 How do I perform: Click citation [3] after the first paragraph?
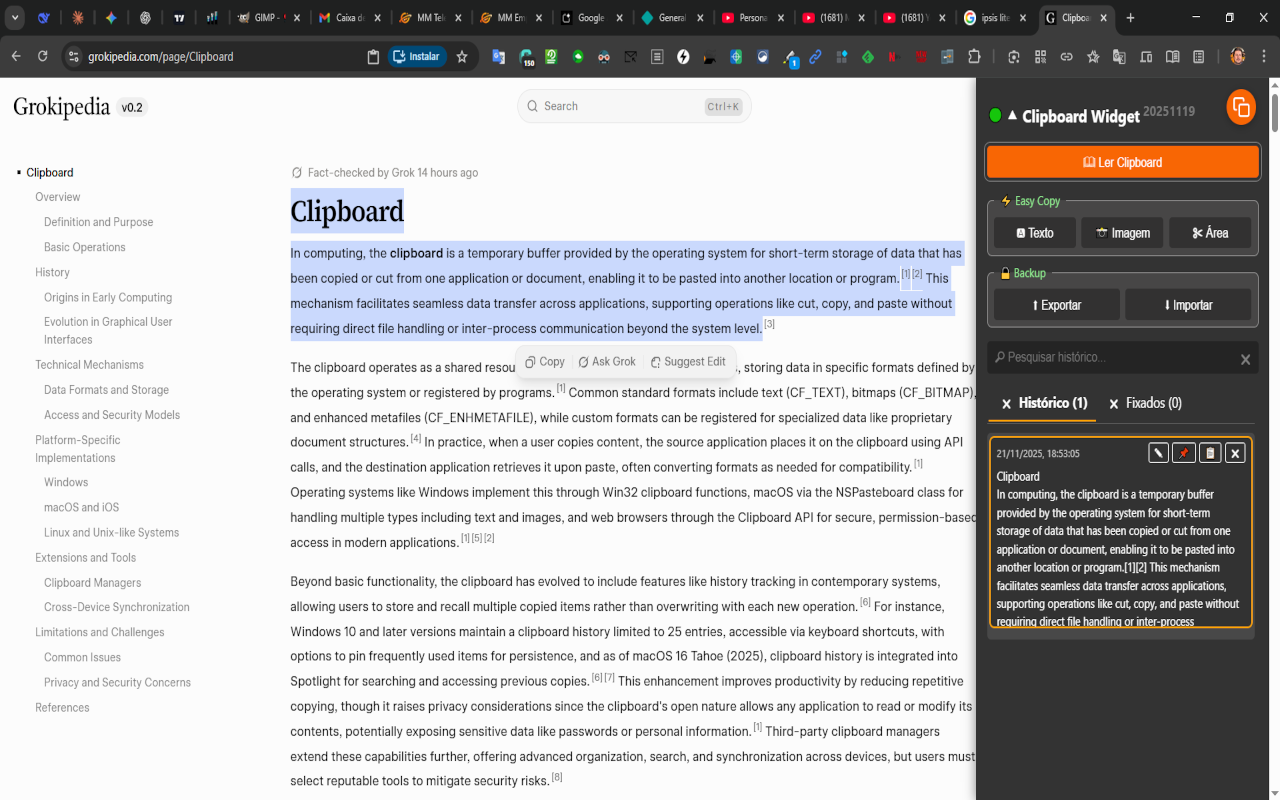pos(769,324)
